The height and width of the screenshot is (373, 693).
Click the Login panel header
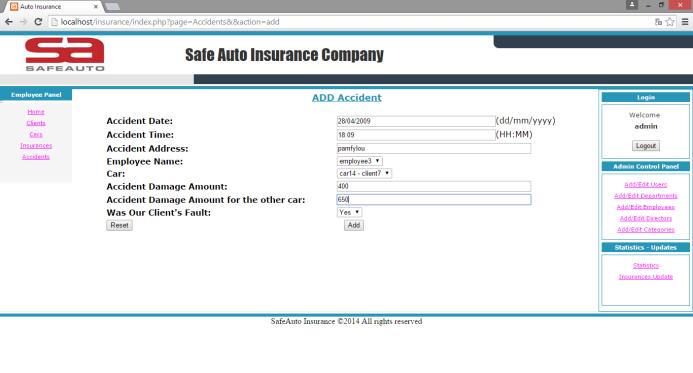[646, 97]
